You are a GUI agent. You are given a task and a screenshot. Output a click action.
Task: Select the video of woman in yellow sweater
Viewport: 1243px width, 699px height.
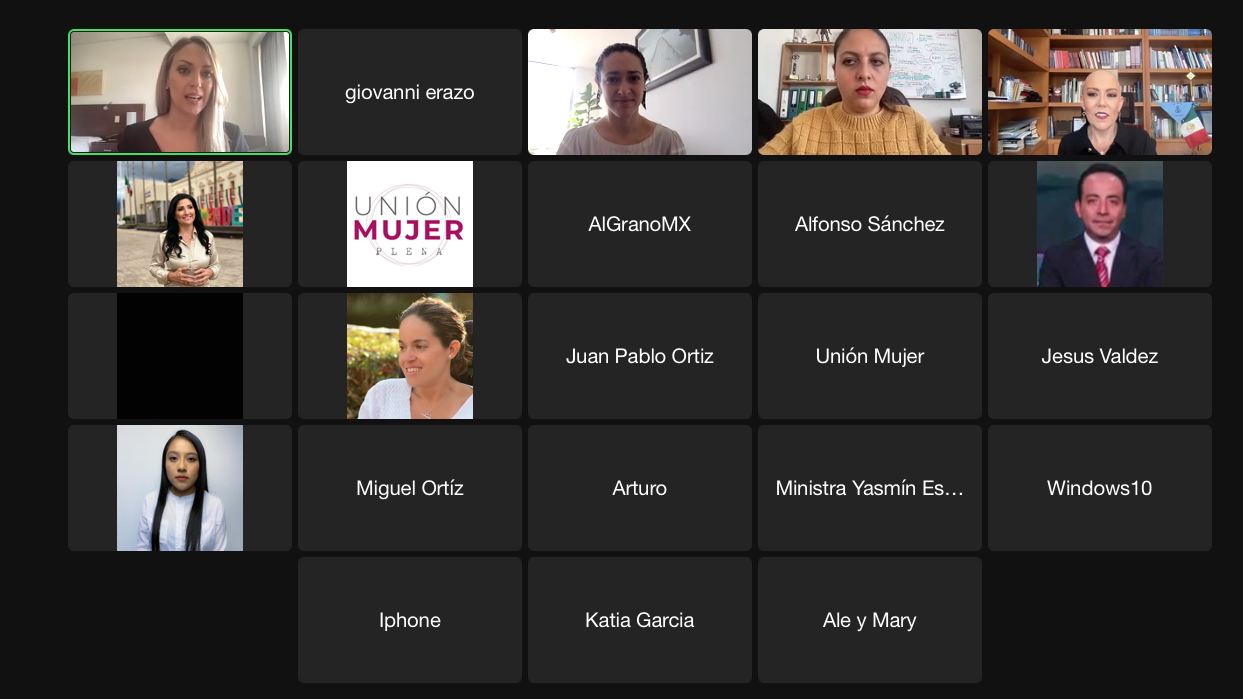click(870, 92)
